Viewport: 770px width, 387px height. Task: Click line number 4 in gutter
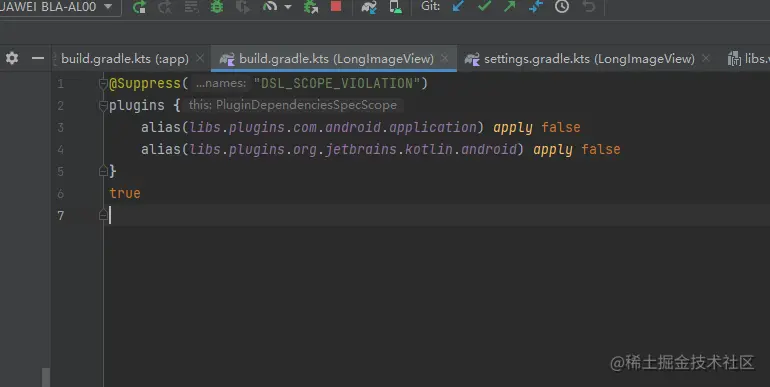[60, 149]
